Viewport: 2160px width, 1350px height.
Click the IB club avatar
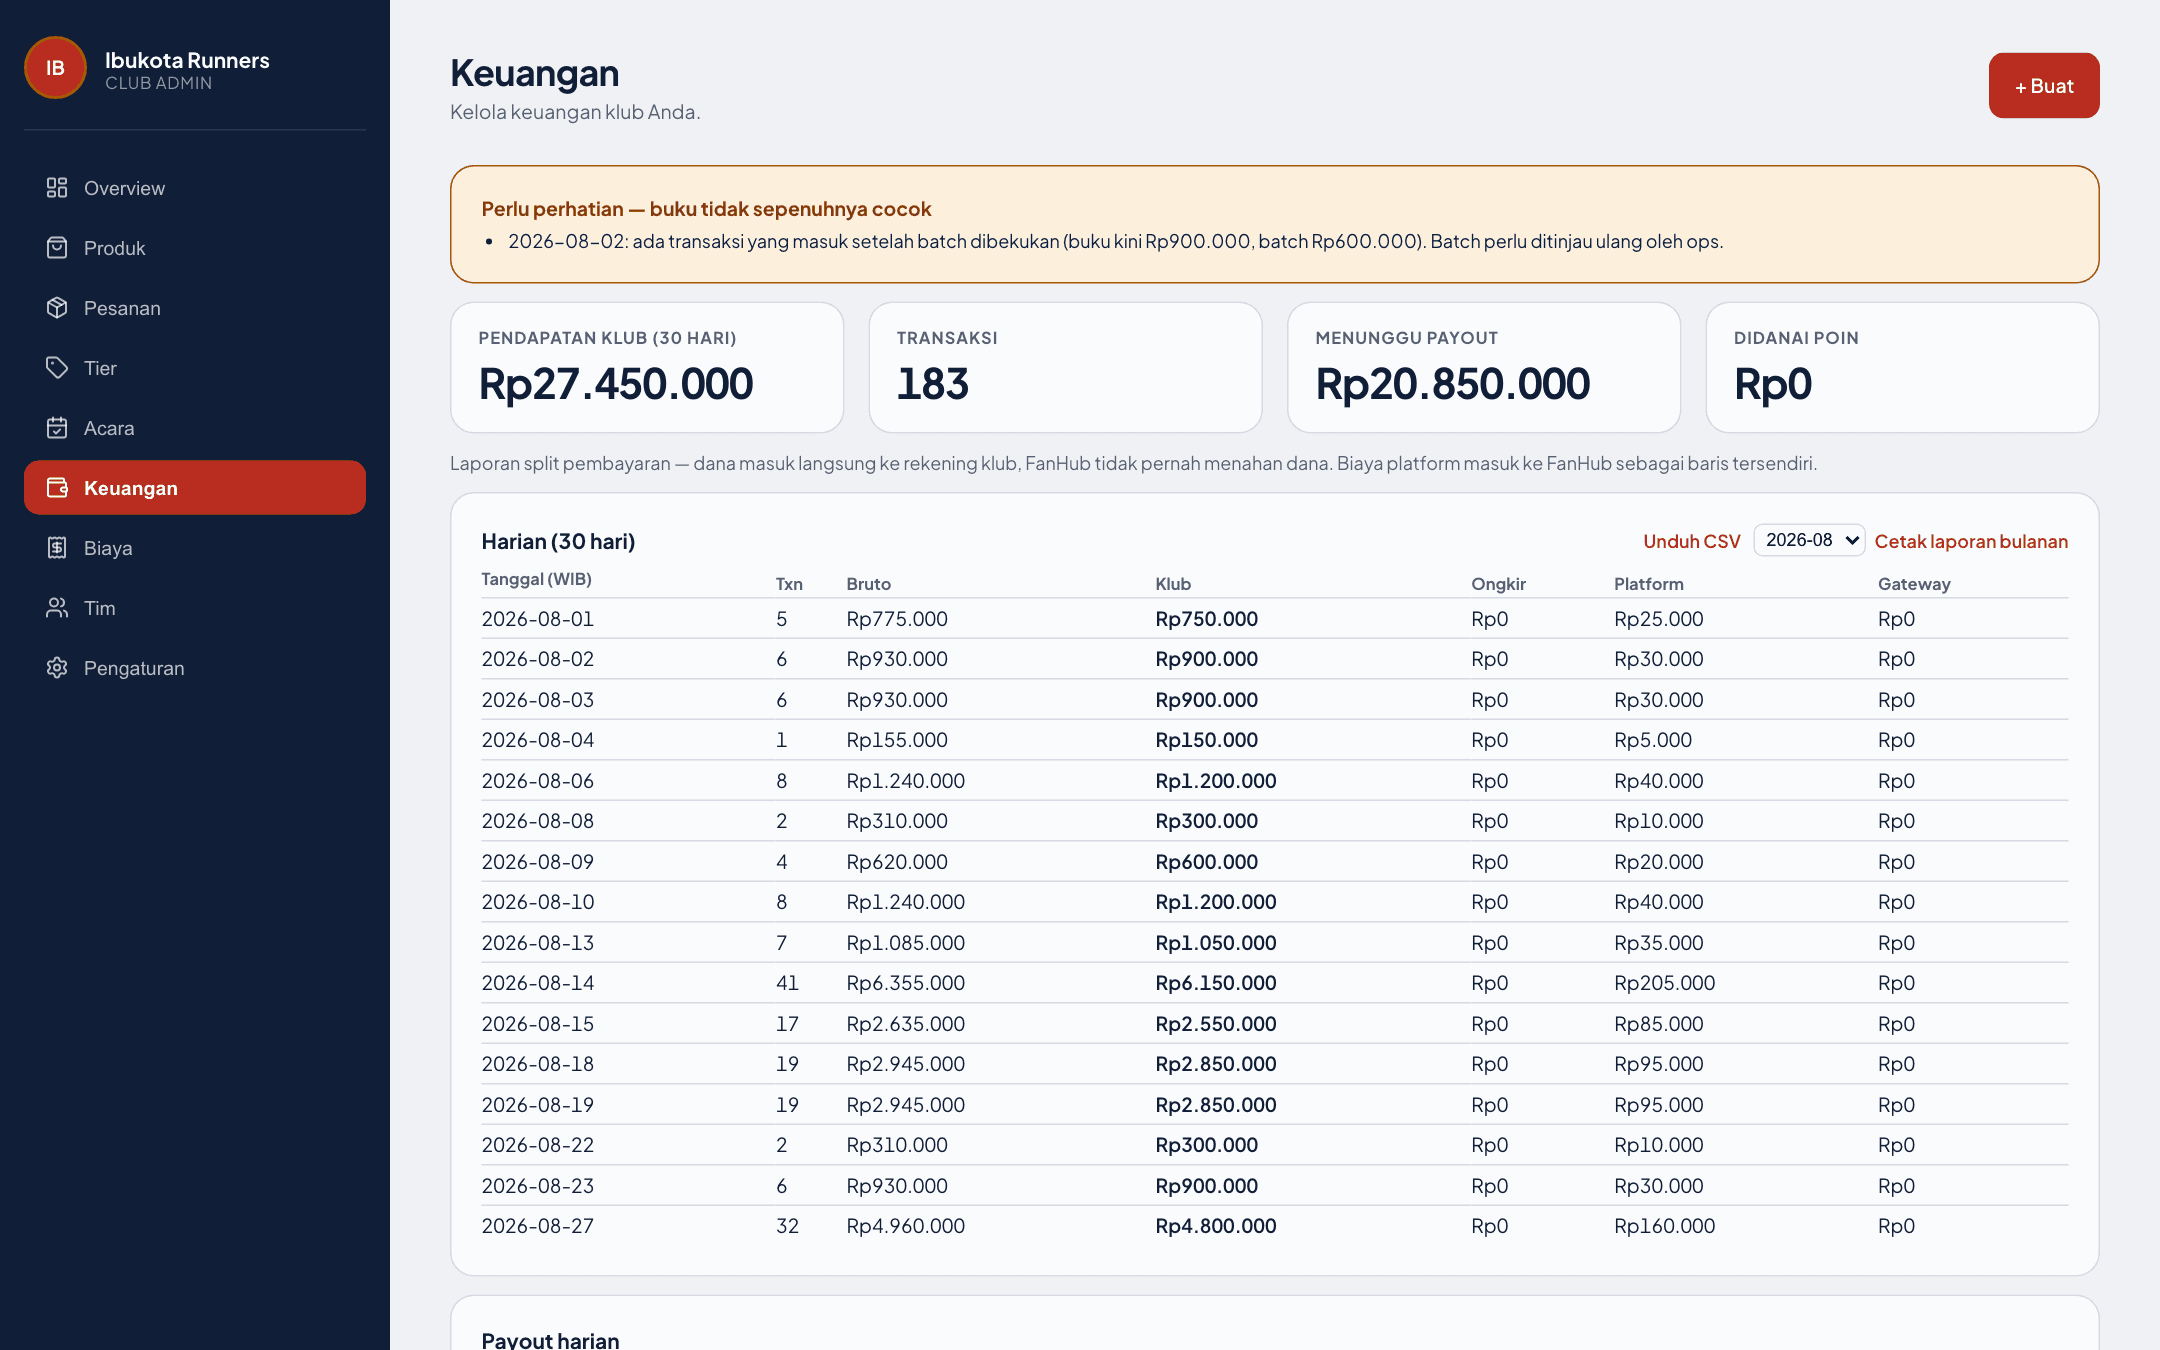[x=55, y=68]
